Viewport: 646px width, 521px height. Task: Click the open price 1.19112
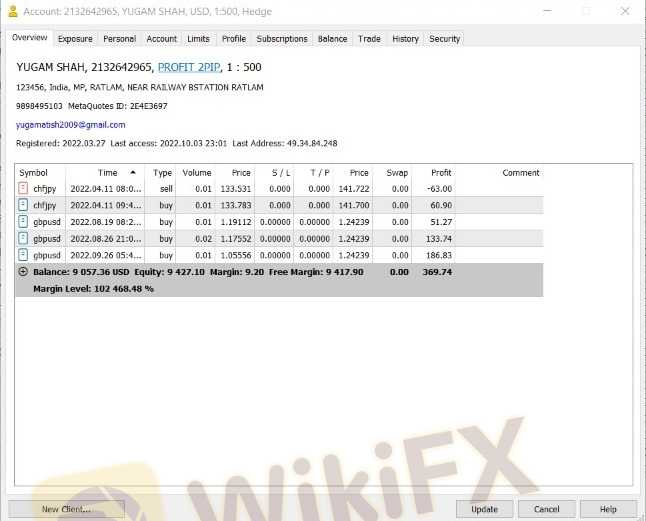tap(236, 222)
